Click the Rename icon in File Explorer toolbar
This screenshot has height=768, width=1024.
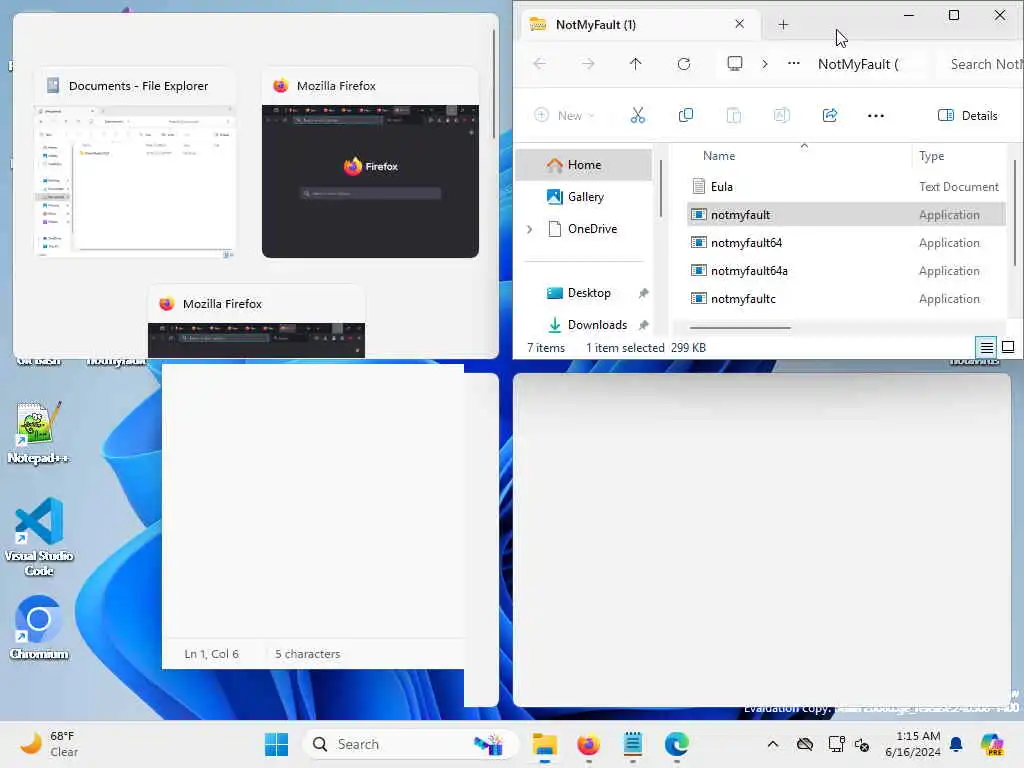point(782,116)
